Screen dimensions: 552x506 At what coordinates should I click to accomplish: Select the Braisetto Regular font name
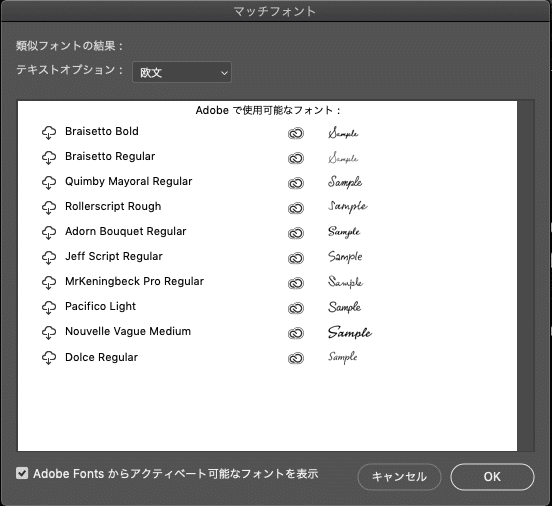click(110, 156)
